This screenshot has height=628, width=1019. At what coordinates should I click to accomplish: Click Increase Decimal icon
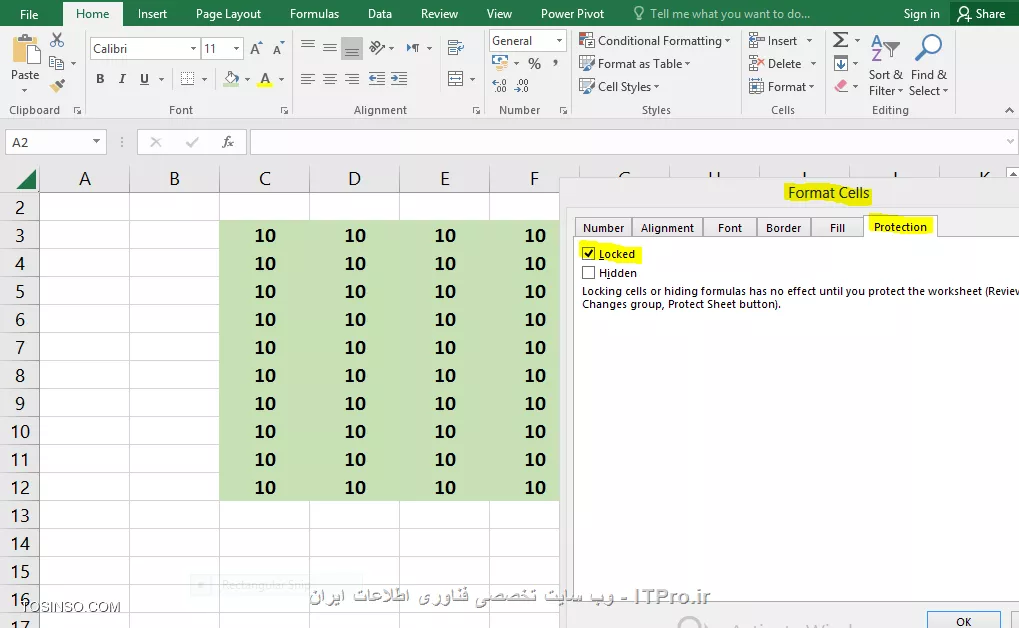(499, 85)
